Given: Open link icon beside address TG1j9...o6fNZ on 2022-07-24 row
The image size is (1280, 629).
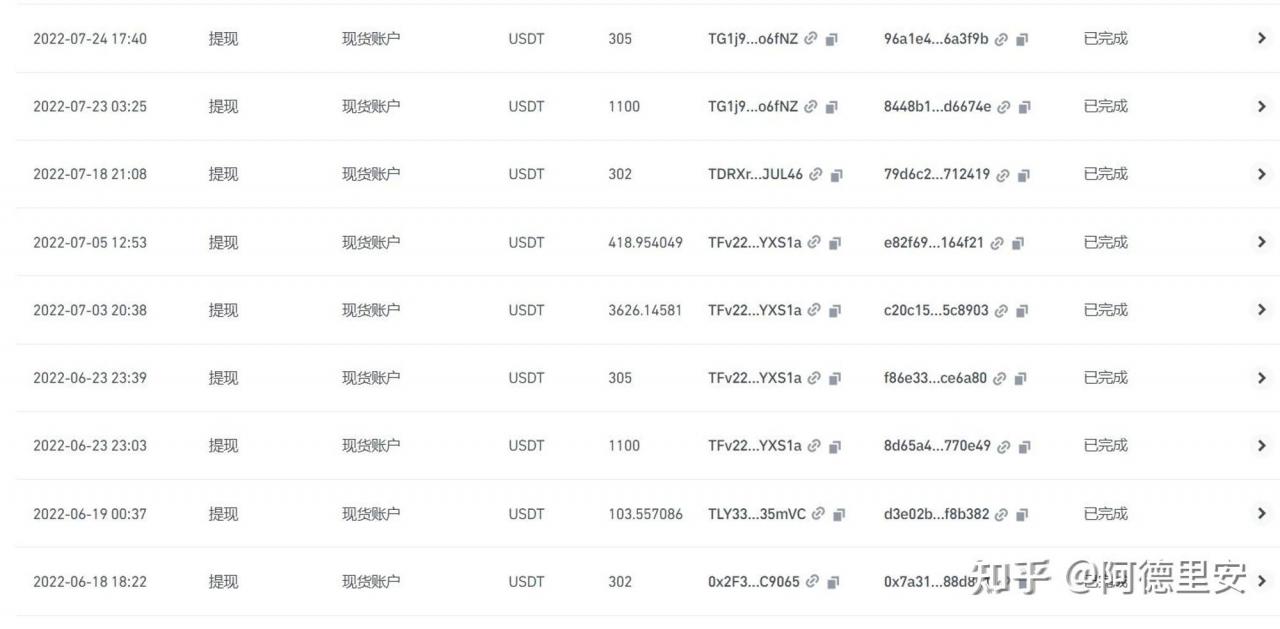Looking at the screenshot, I should pos(811,39).
